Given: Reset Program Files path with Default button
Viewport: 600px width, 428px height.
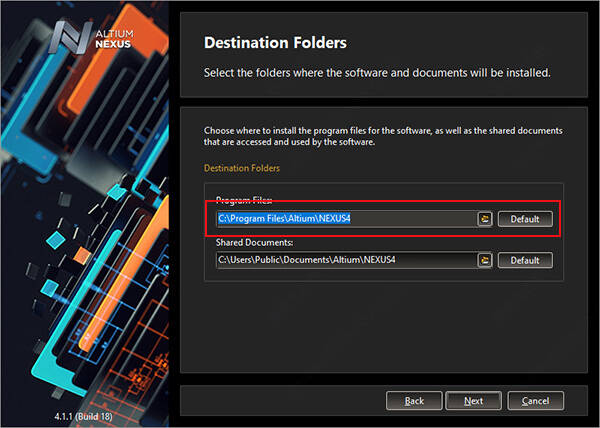Looking at the screenshot, I should pyautogui.click(x=525, y=219).
